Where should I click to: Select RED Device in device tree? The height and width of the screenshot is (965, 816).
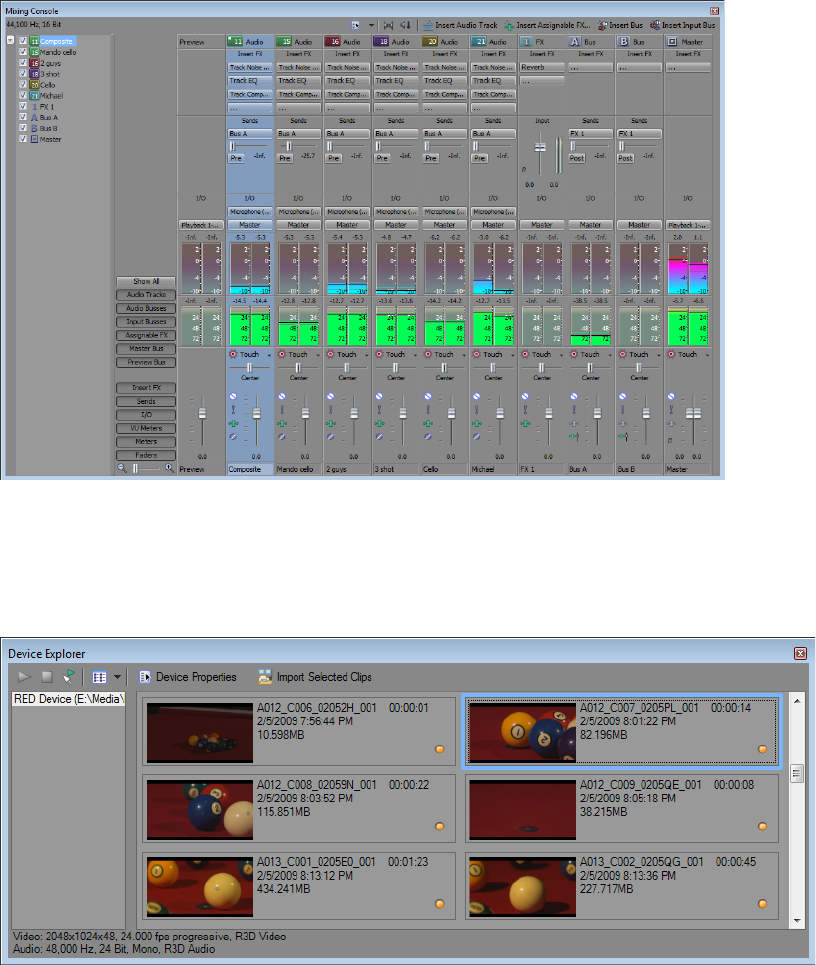click(x=68, y=699)
